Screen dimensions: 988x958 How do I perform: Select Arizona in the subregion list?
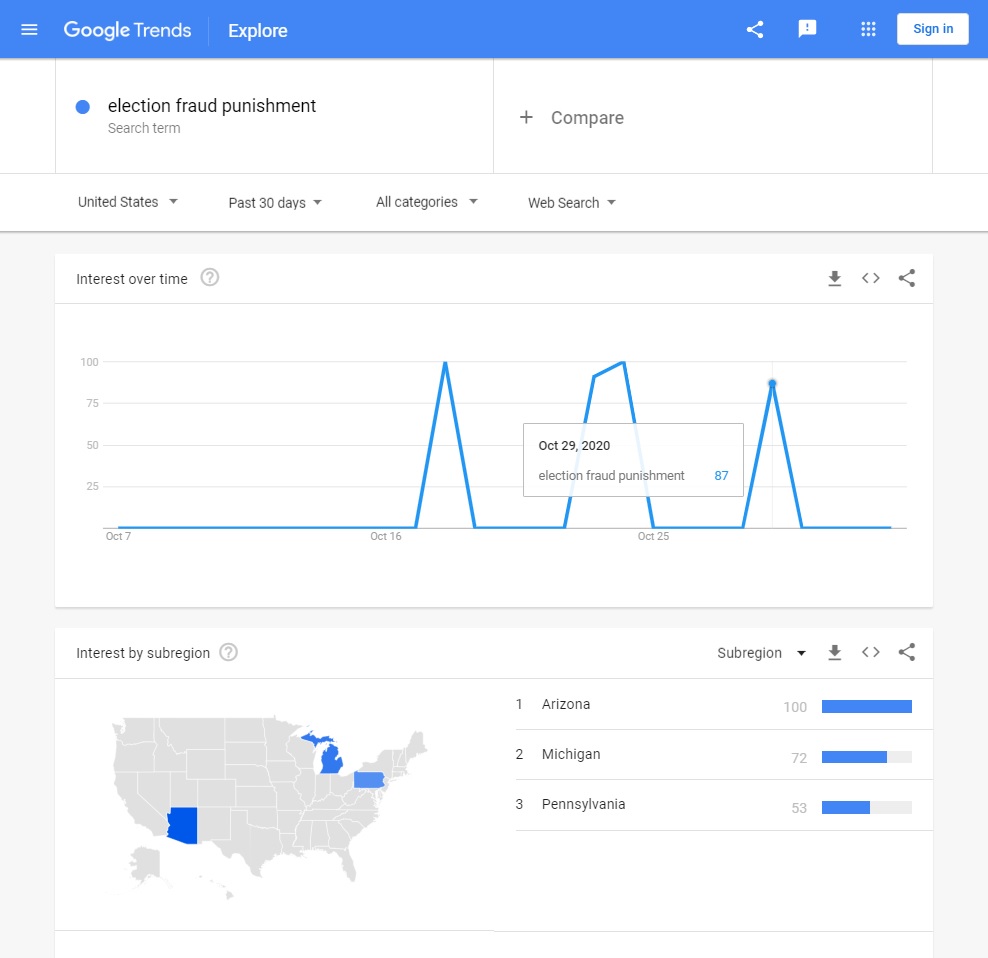tap(723, 705)
